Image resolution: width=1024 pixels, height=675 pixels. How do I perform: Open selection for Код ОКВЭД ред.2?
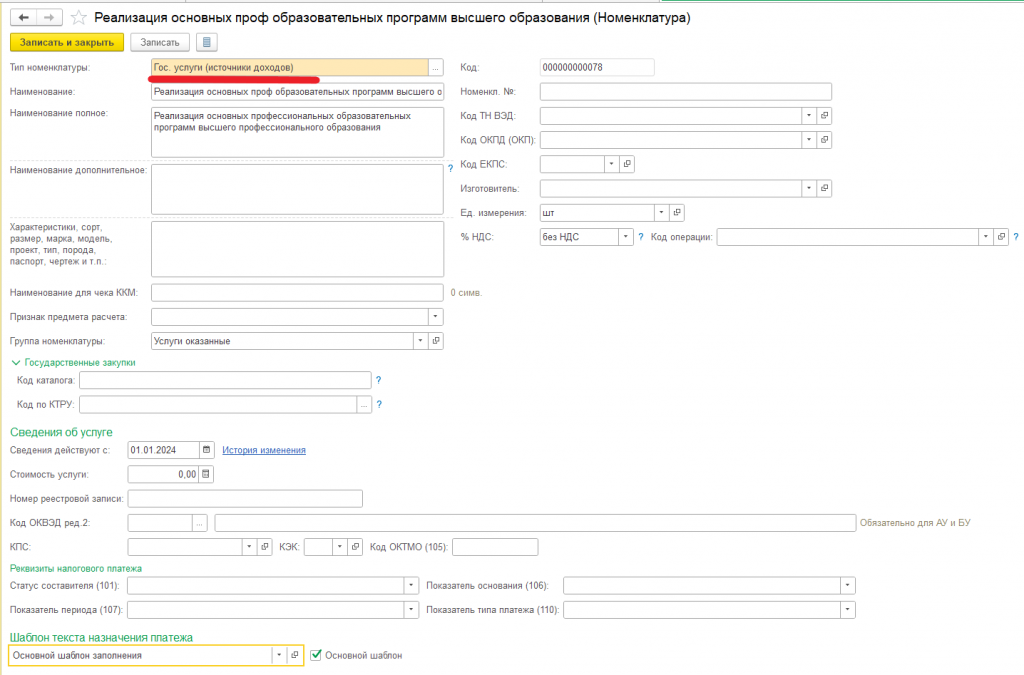pos(200,523)
